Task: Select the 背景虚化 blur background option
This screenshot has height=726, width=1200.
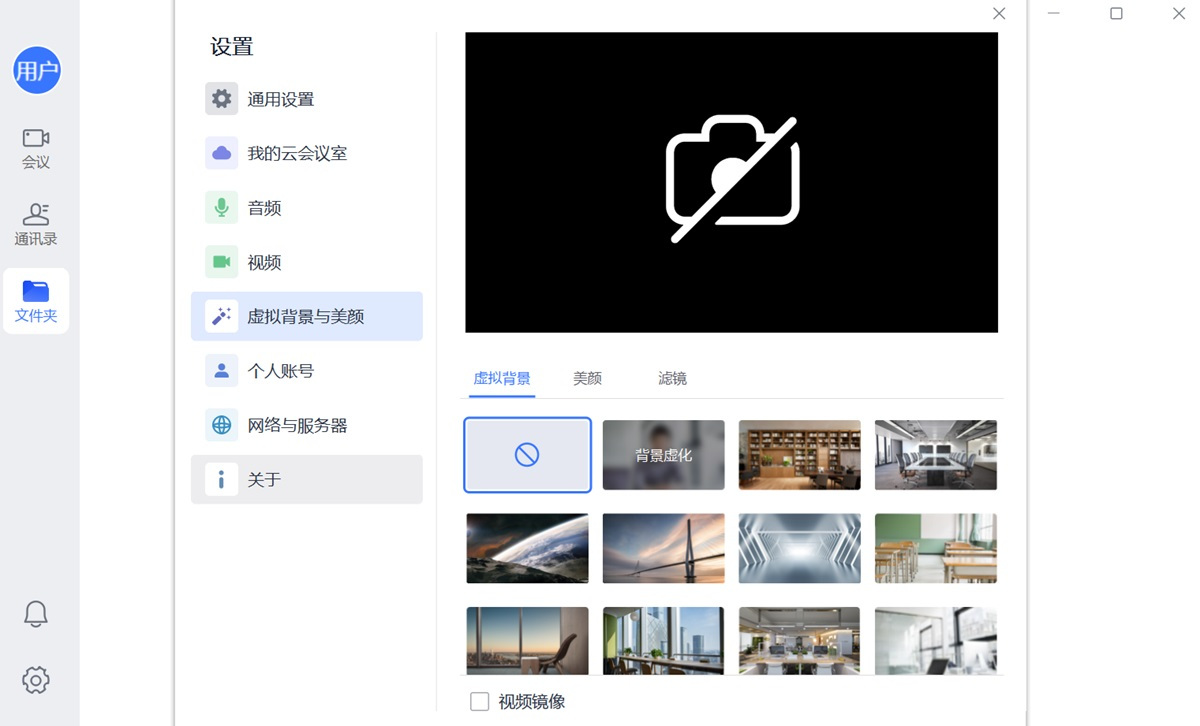Action: (663, 455)
